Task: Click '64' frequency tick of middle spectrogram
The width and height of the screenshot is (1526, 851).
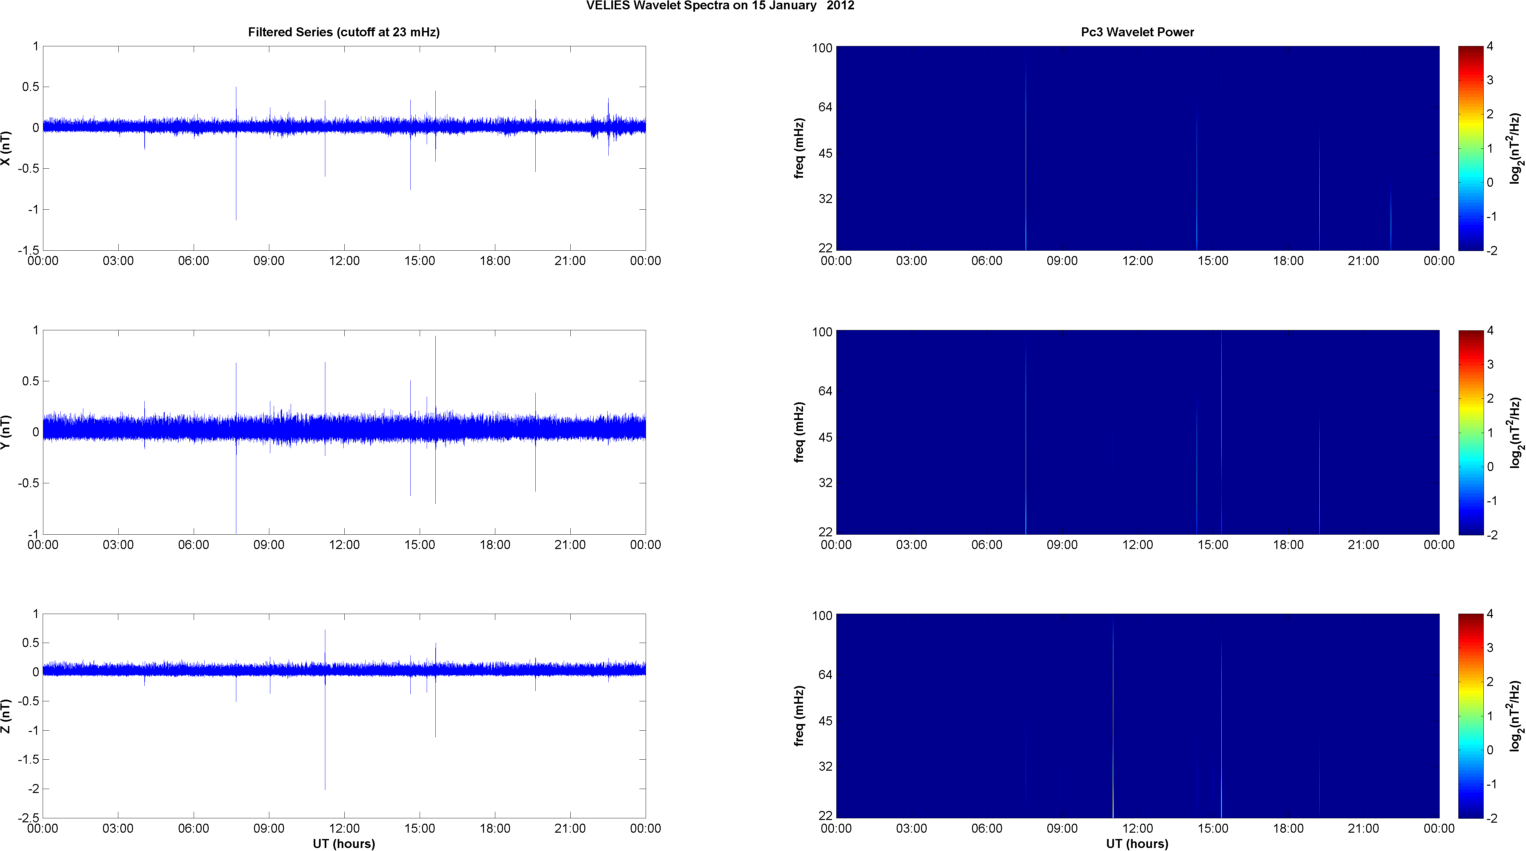Action: [825, 391]
